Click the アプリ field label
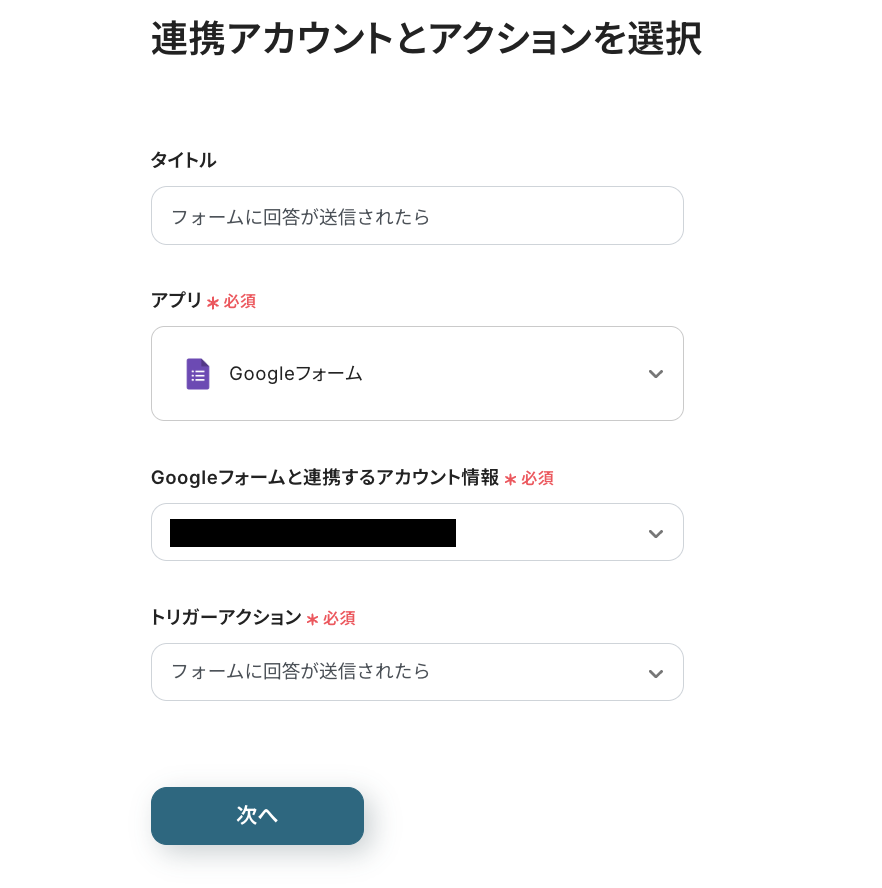Viewport: 882px width, 888px height. click(x=176, y=301)
